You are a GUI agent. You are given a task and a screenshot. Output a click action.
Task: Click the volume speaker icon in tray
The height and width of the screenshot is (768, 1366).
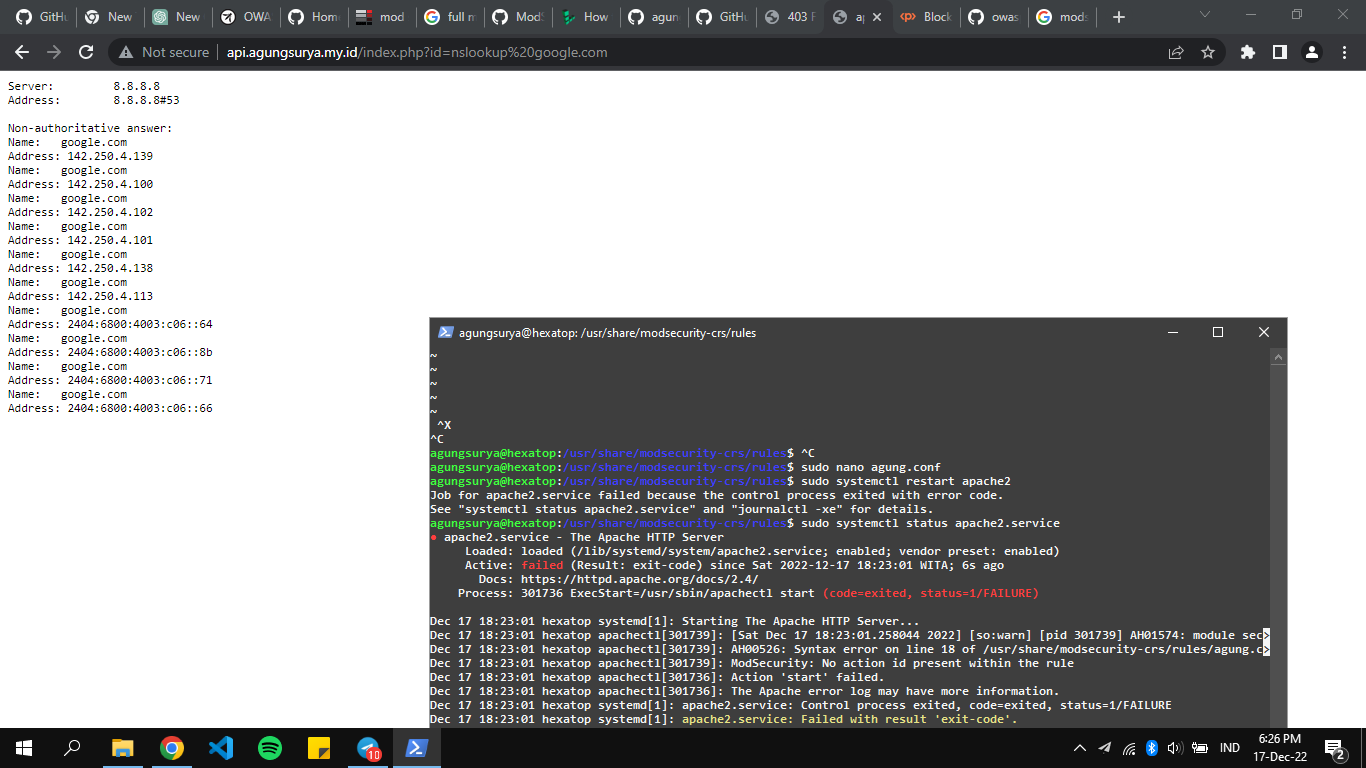pyautogui.click(x=1175, y=748)
